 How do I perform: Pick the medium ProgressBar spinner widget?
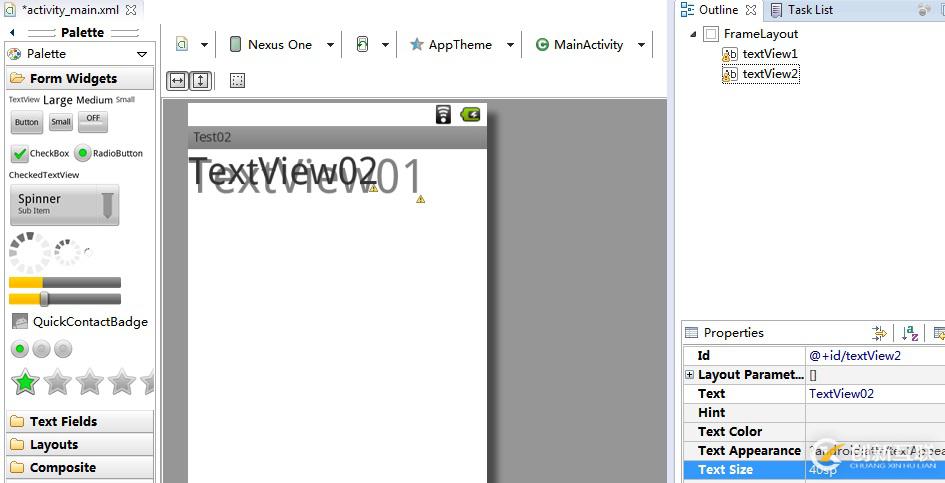point(67,253)
